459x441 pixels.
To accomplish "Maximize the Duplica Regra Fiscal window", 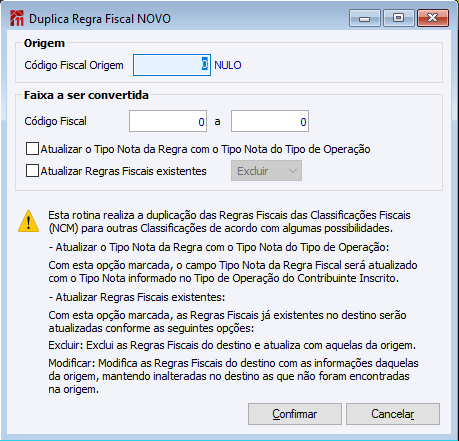I will pyautogui.click(x=399, y=18).
